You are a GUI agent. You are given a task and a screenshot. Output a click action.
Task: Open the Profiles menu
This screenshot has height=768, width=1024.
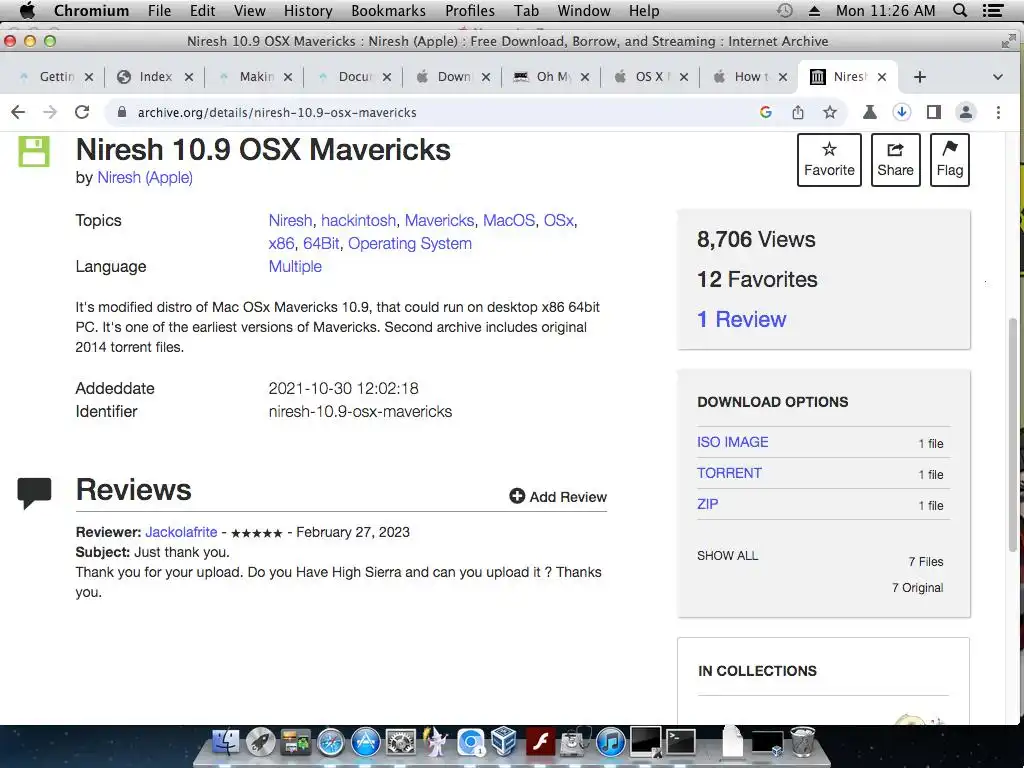click(470, 10)
